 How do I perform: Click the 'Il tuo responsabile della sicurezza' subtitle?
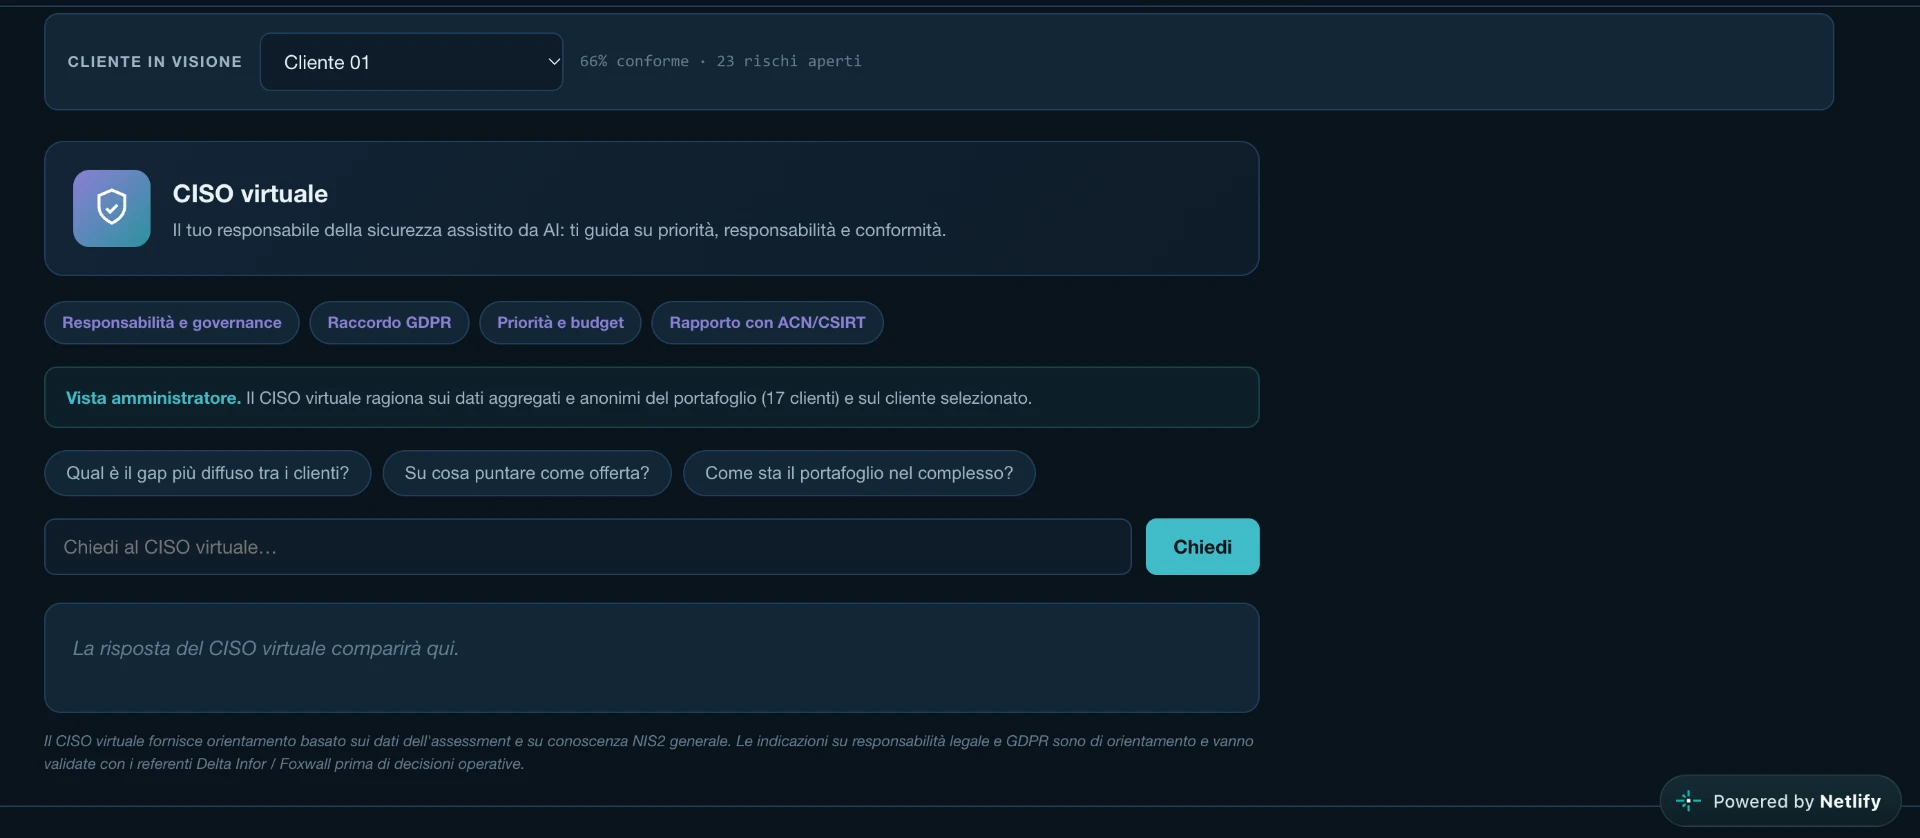pyautogui.click(x=559, y=230)
